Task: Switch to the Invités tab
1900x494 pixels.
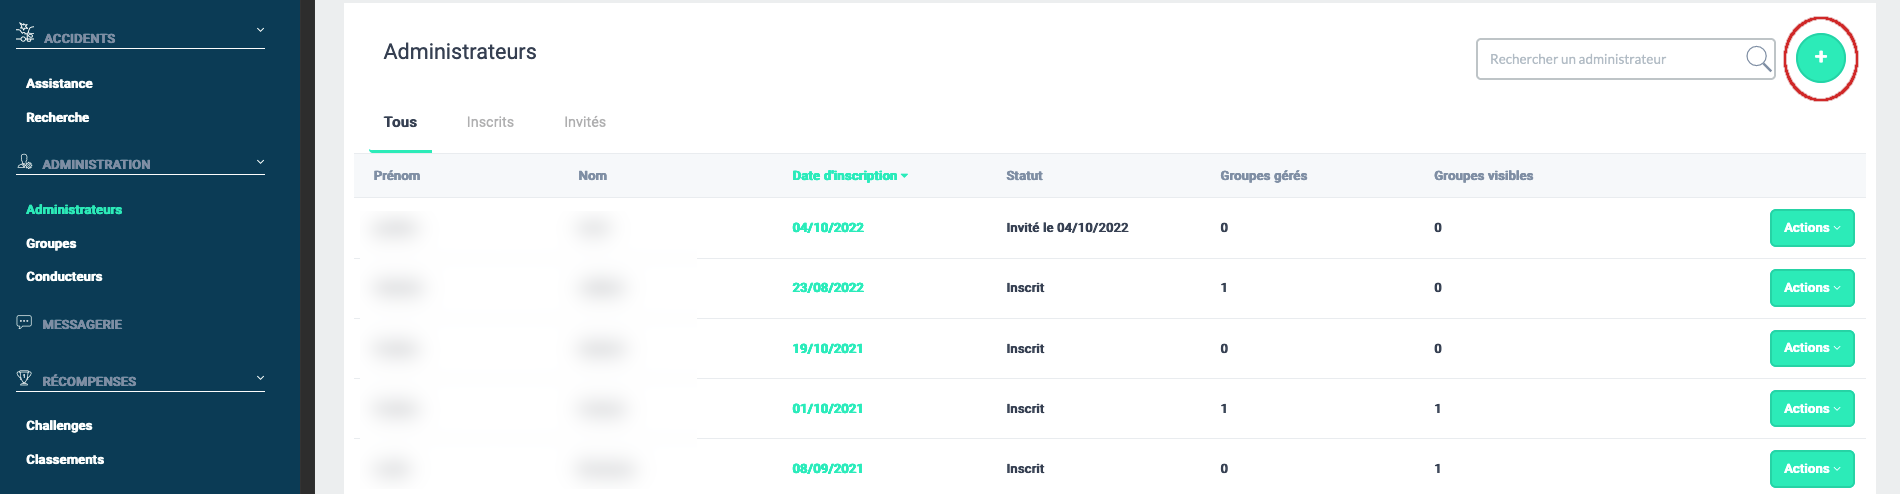Action: tap(585, 122)
